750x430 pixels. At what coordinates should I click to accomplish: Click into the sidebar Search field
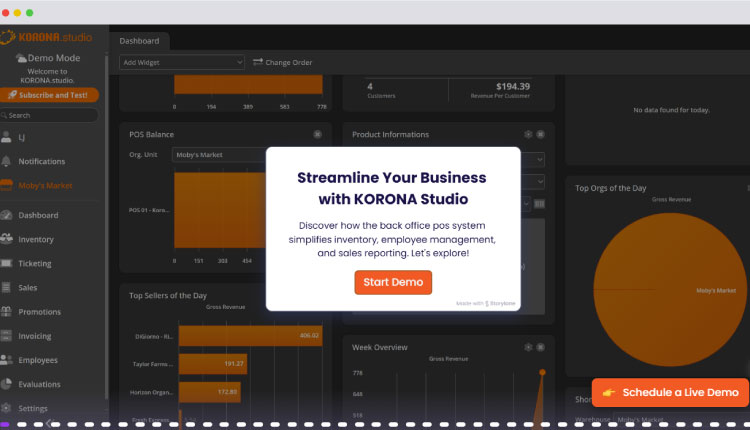pyautogui.click(x=49, y=115)
